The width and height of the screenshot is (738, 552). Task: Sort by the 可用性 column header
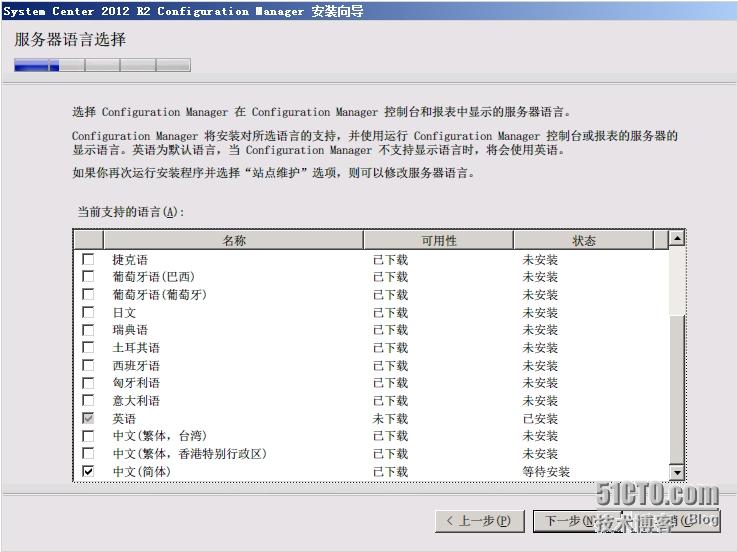tap(438, 240)
